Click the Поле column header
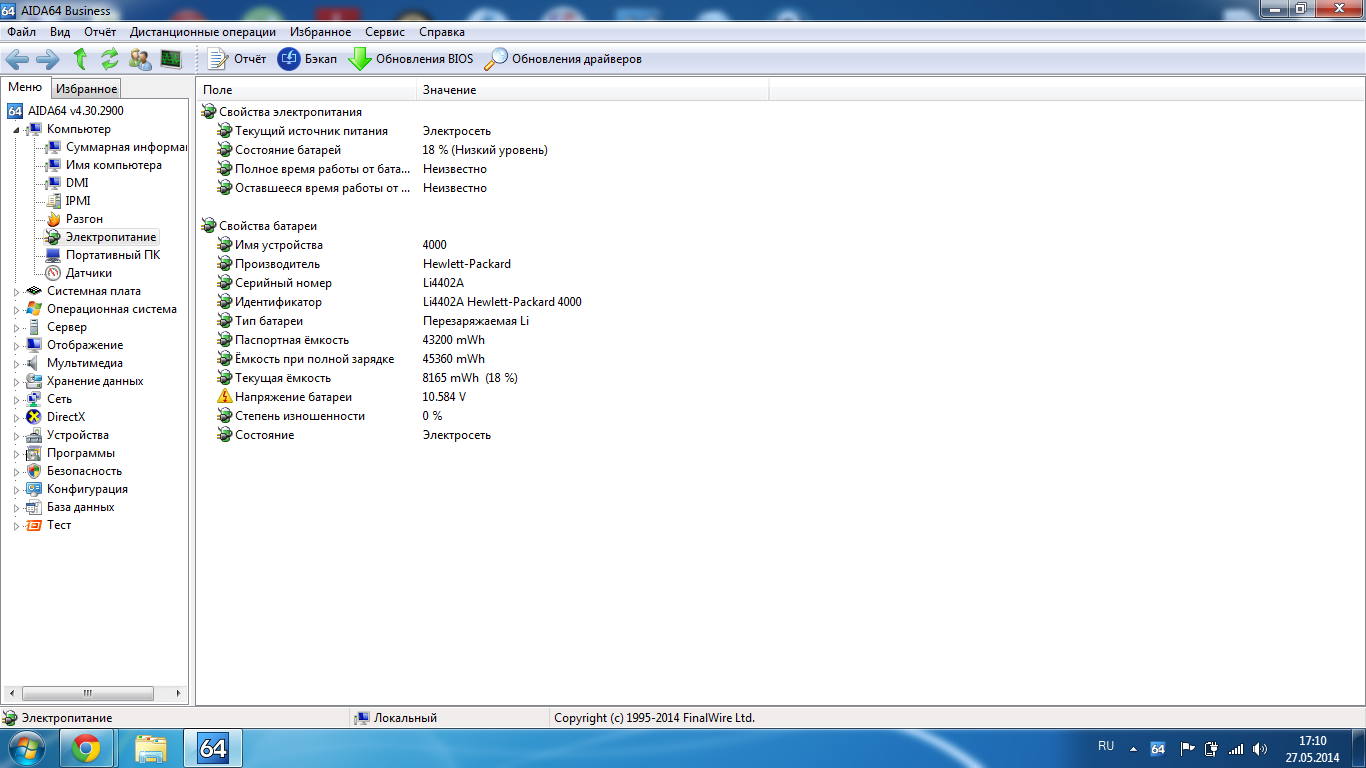1366x768 pixels. tap(307, 90)
